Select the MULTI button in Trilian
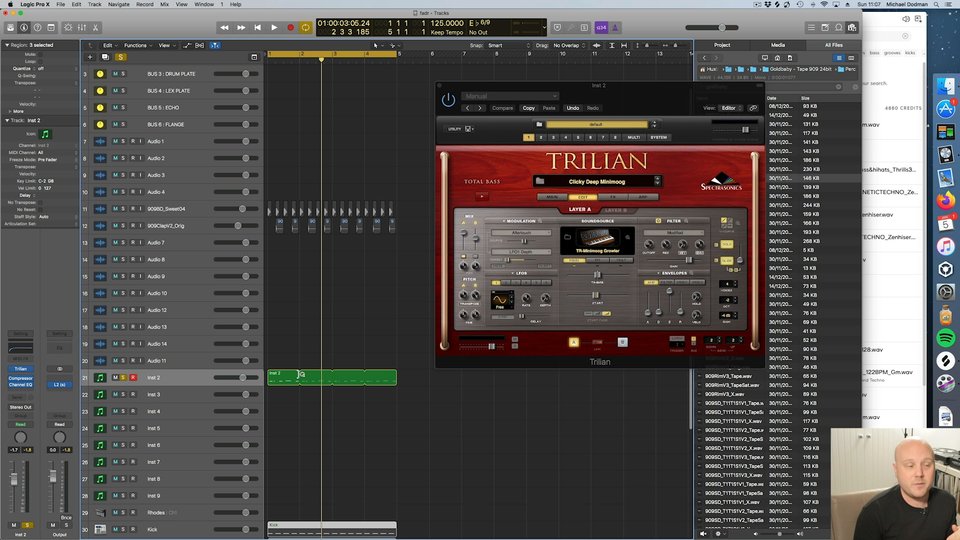This screenshot has width=960, height=540. pos(634,137)
